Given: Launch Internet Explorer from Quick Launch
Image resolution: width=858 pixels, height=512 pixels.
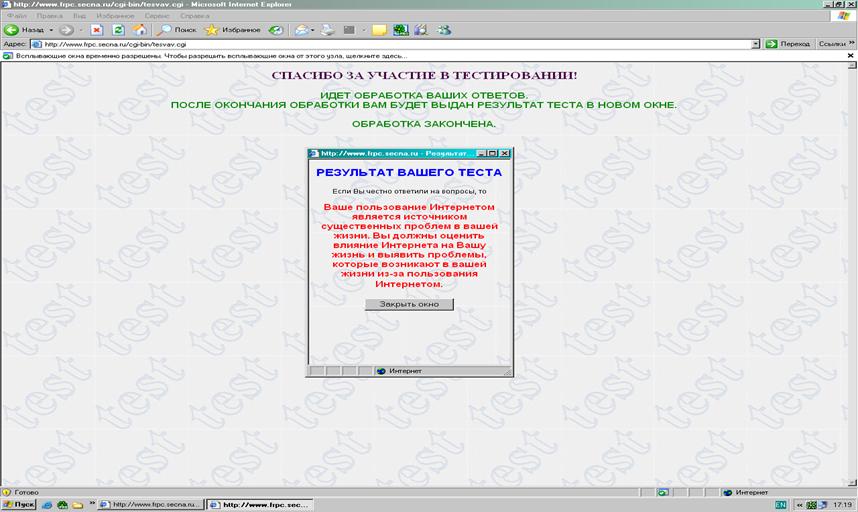Looking at the screenshot, I should (47, 505).
